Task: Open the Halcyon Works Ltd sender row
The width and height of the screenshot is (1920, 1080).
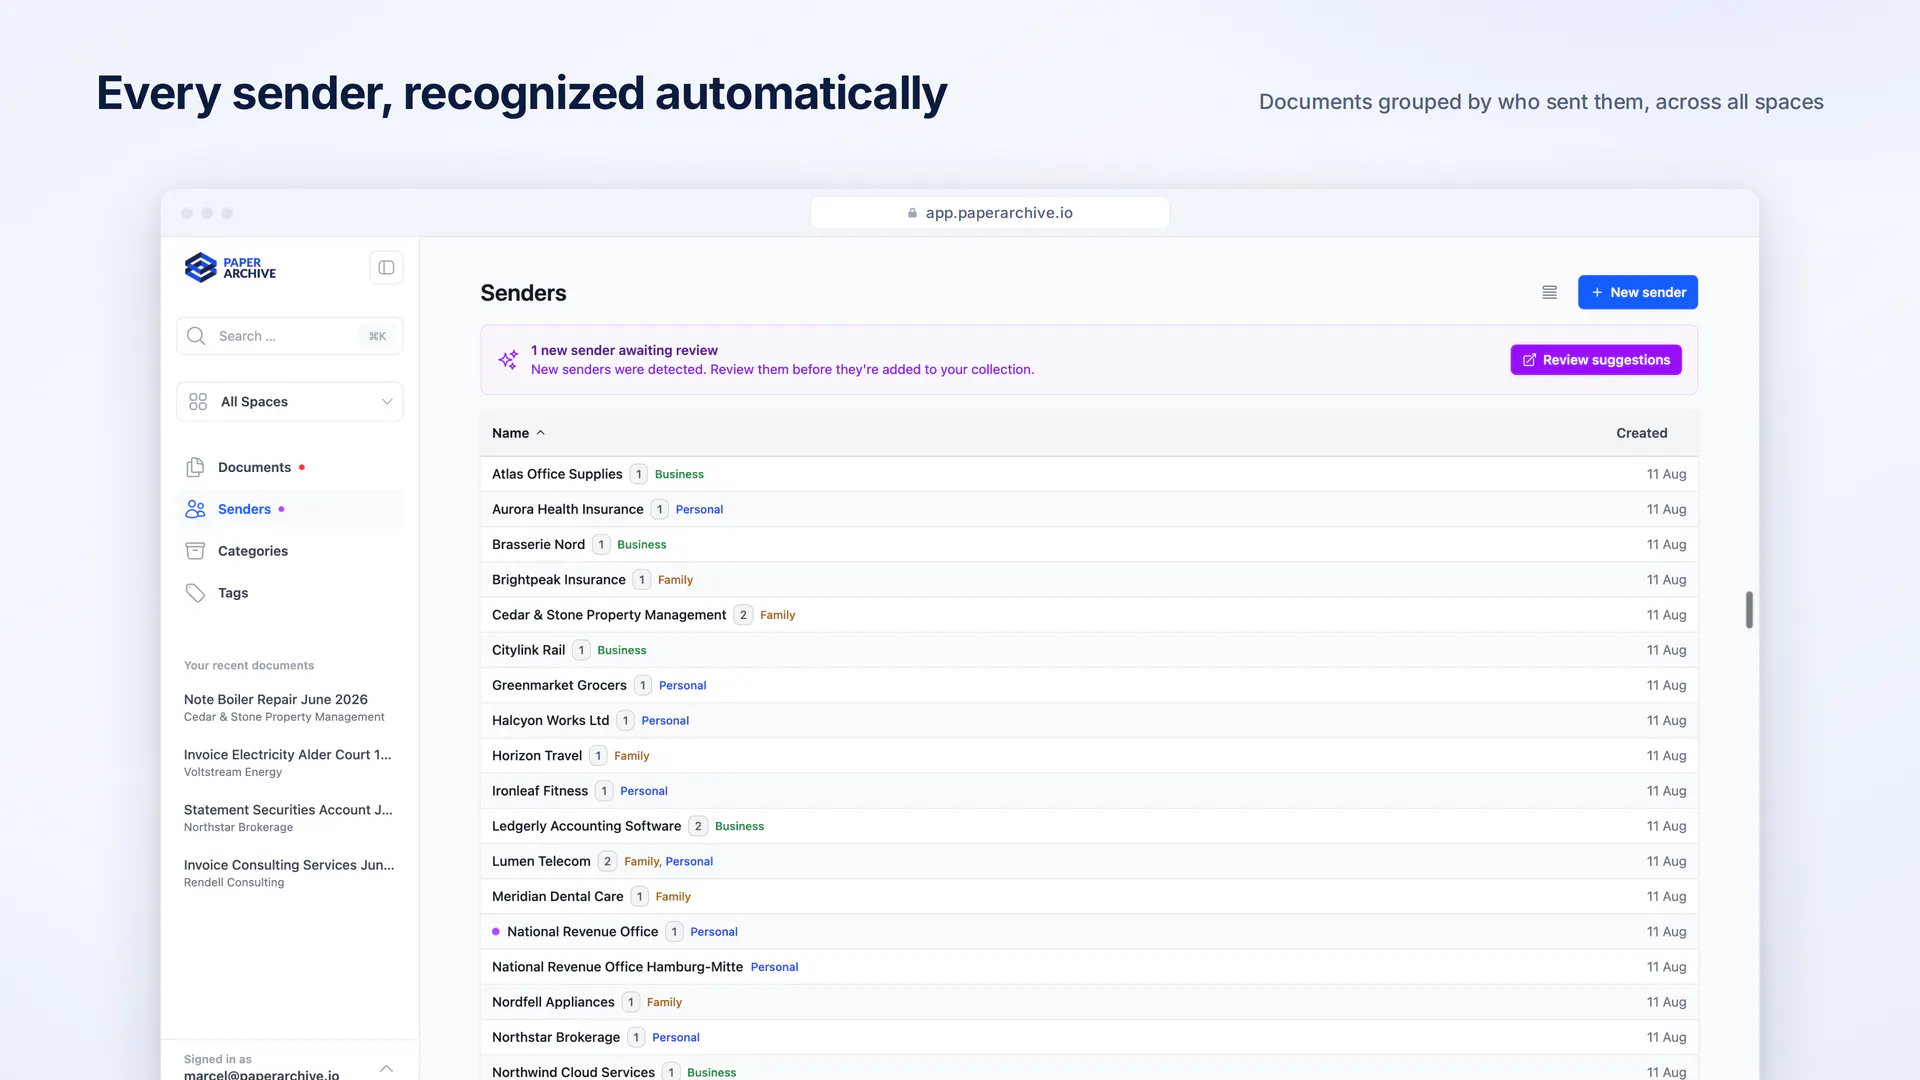Action: (1089, 720)
